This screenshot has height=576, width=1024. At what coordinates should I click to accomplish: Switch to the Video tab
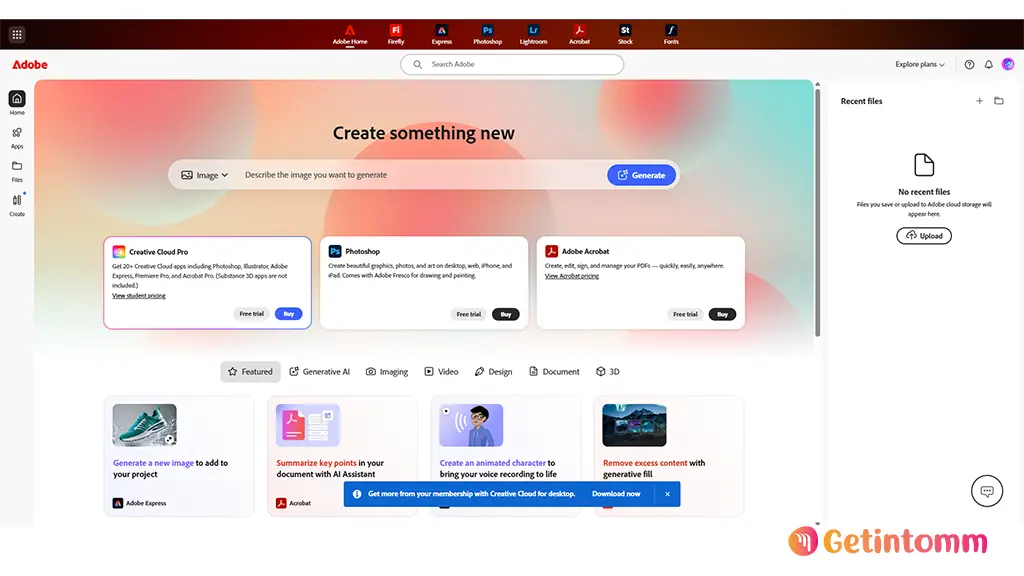(x=441, y=372)
